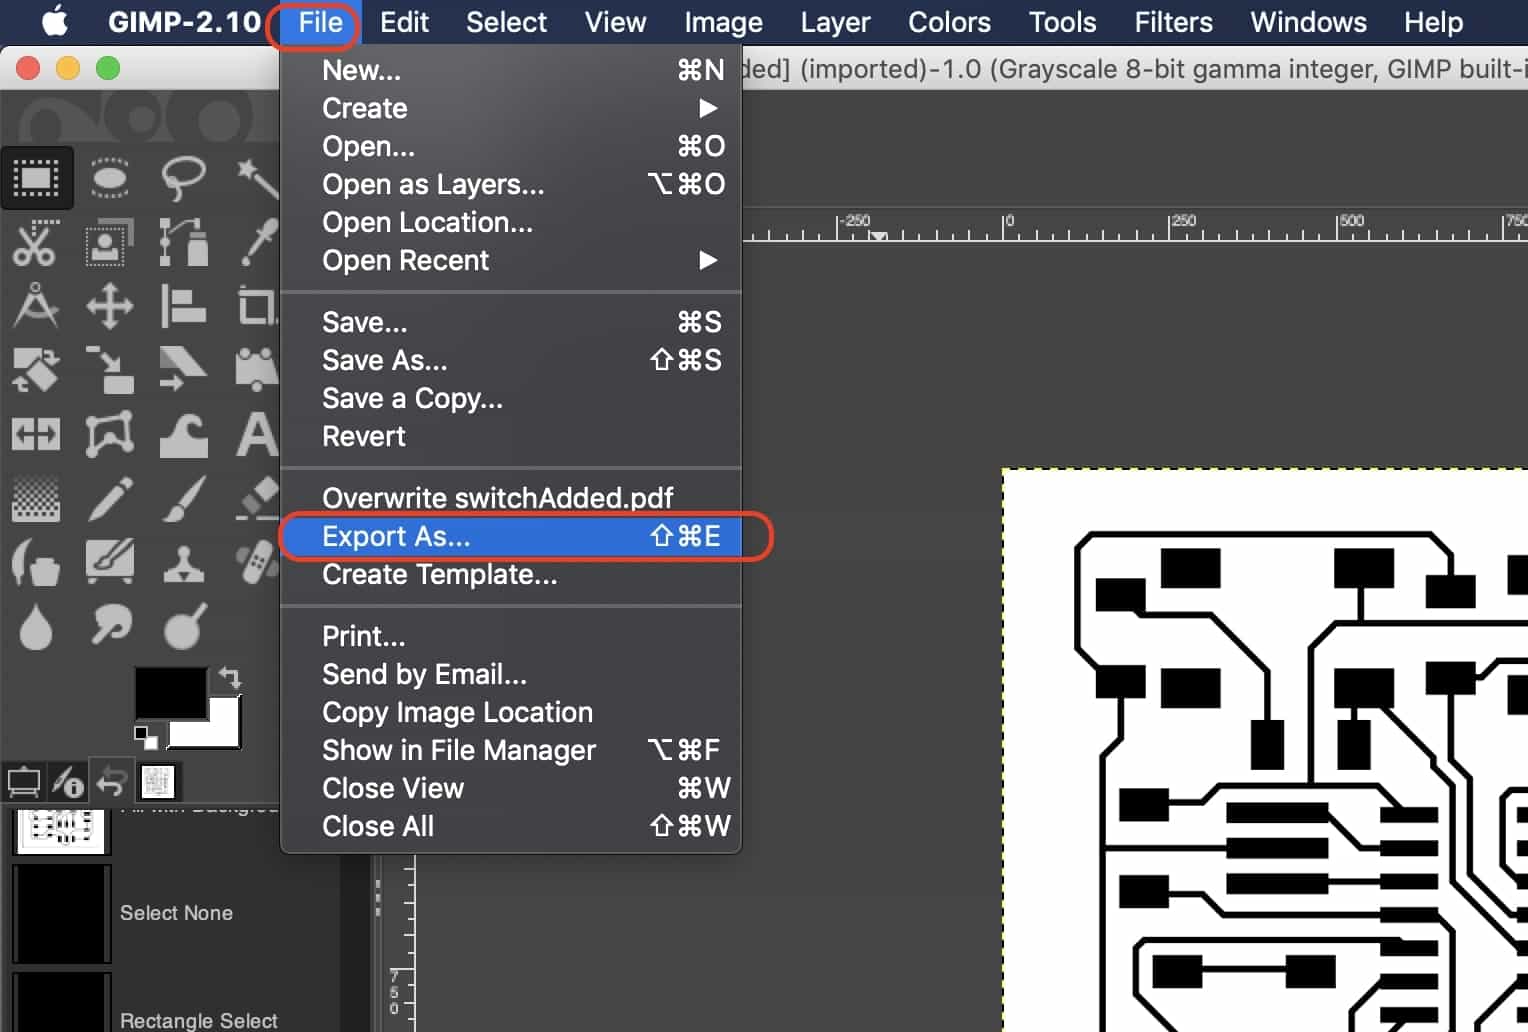1528x1032 pixels.
Task: Choose Show in File Manager entry
Action: (511, 750)
